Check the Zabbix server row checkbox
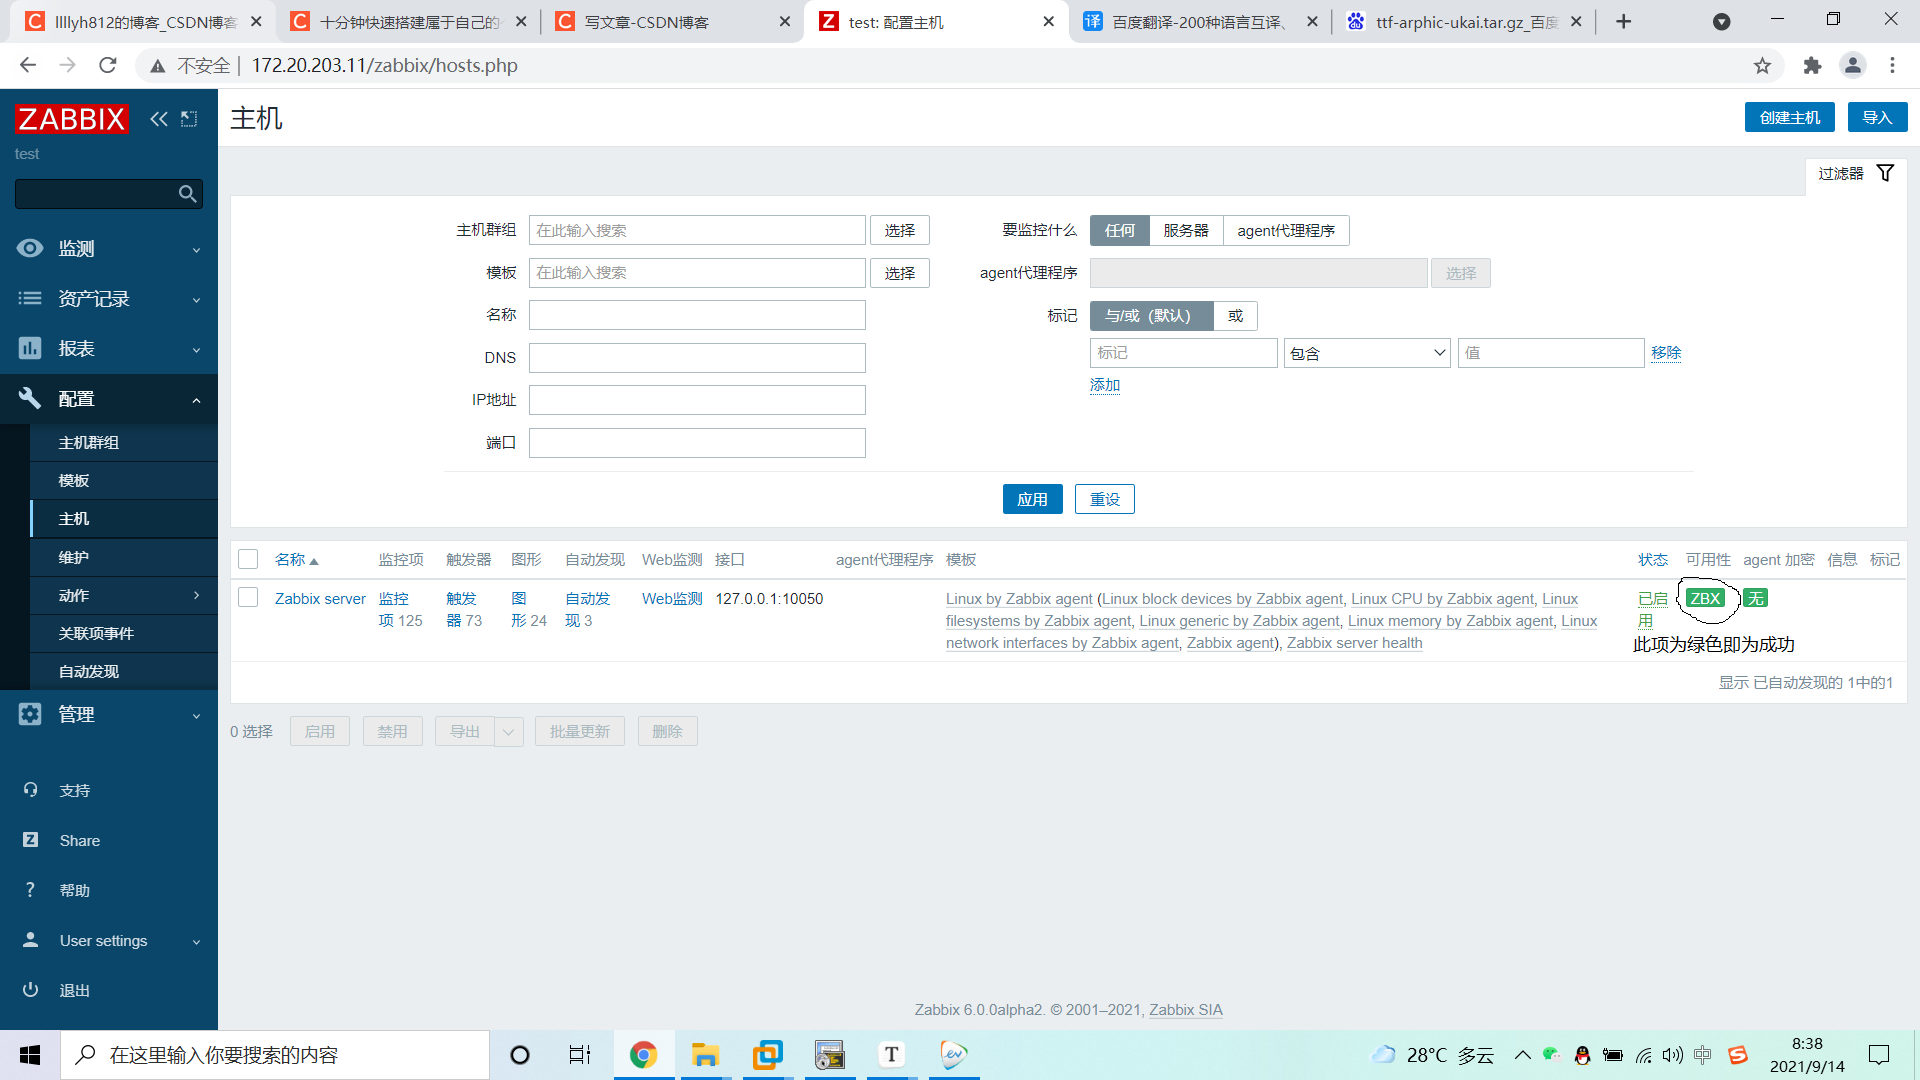 pos(248,598)
